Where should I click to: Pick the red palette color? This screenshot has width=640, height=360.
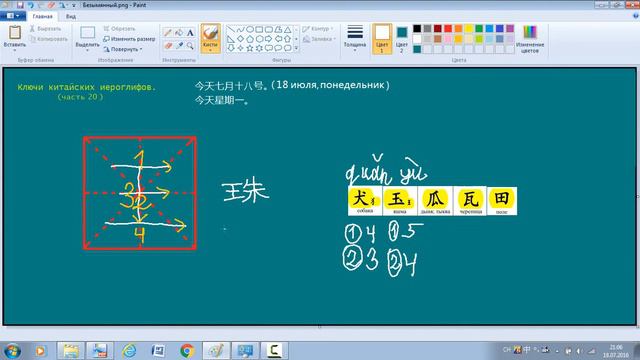point(448,29)
